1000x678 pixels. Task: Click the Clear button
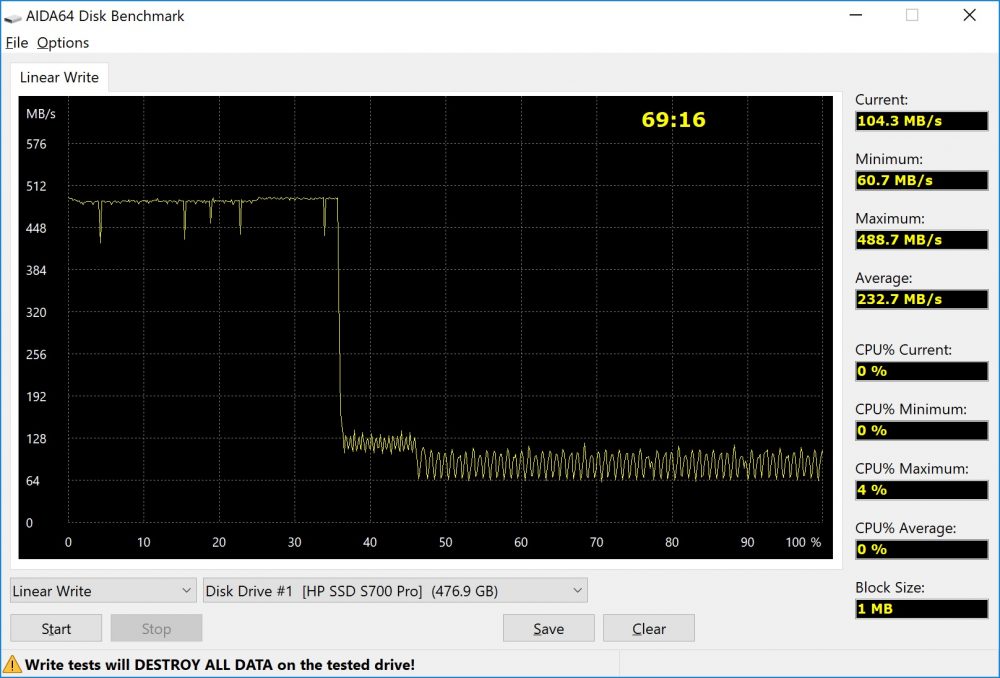coord(649,628)
